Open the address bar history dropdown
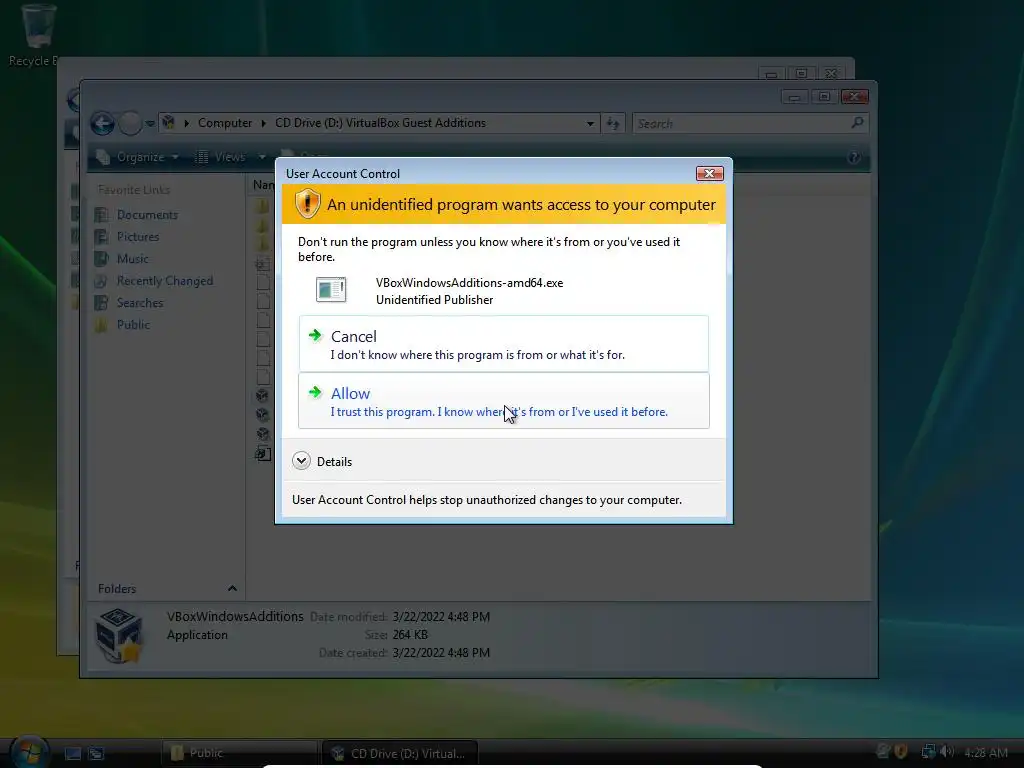This screenshot has height=768, width=1024. click(590, 123)
